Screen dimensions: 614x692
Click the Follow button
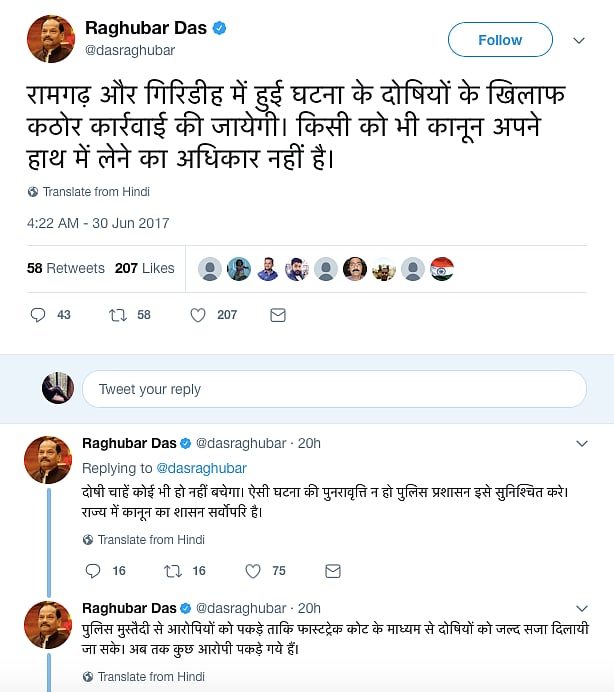pos(500,40)
